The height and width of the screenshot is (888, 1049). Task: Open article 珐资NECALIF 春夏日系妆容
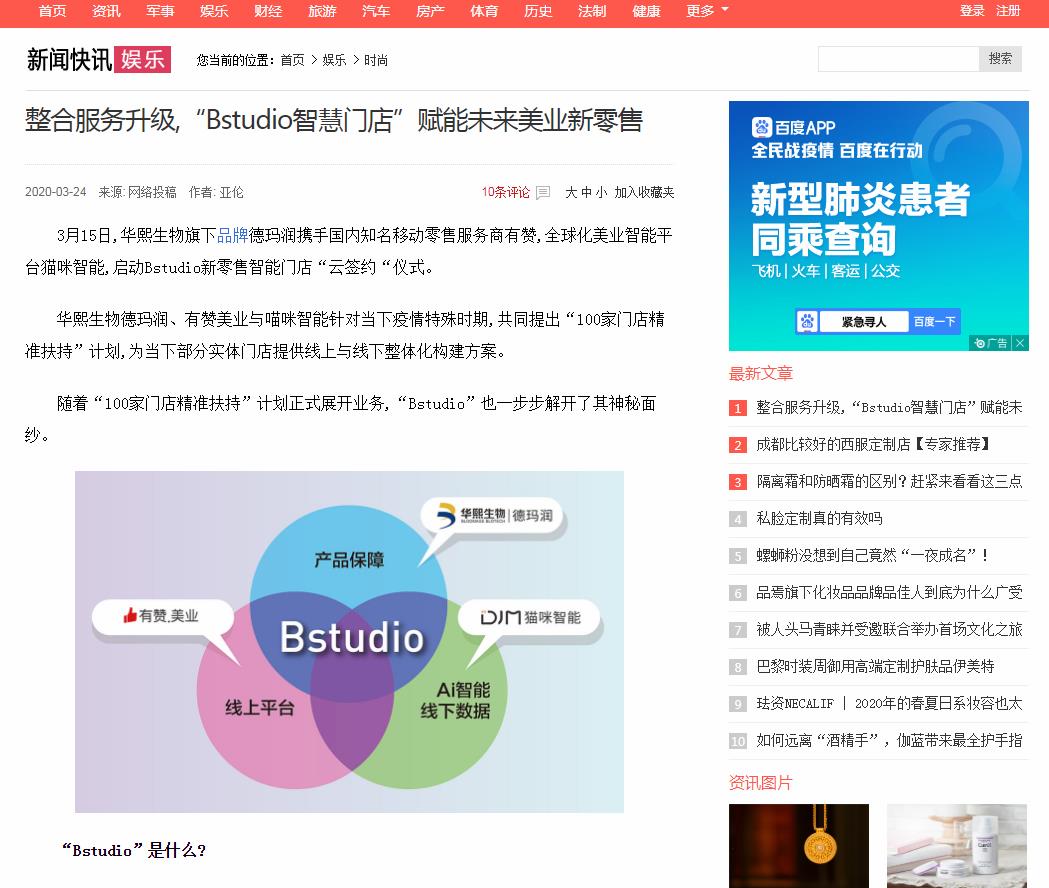point(889,703)
